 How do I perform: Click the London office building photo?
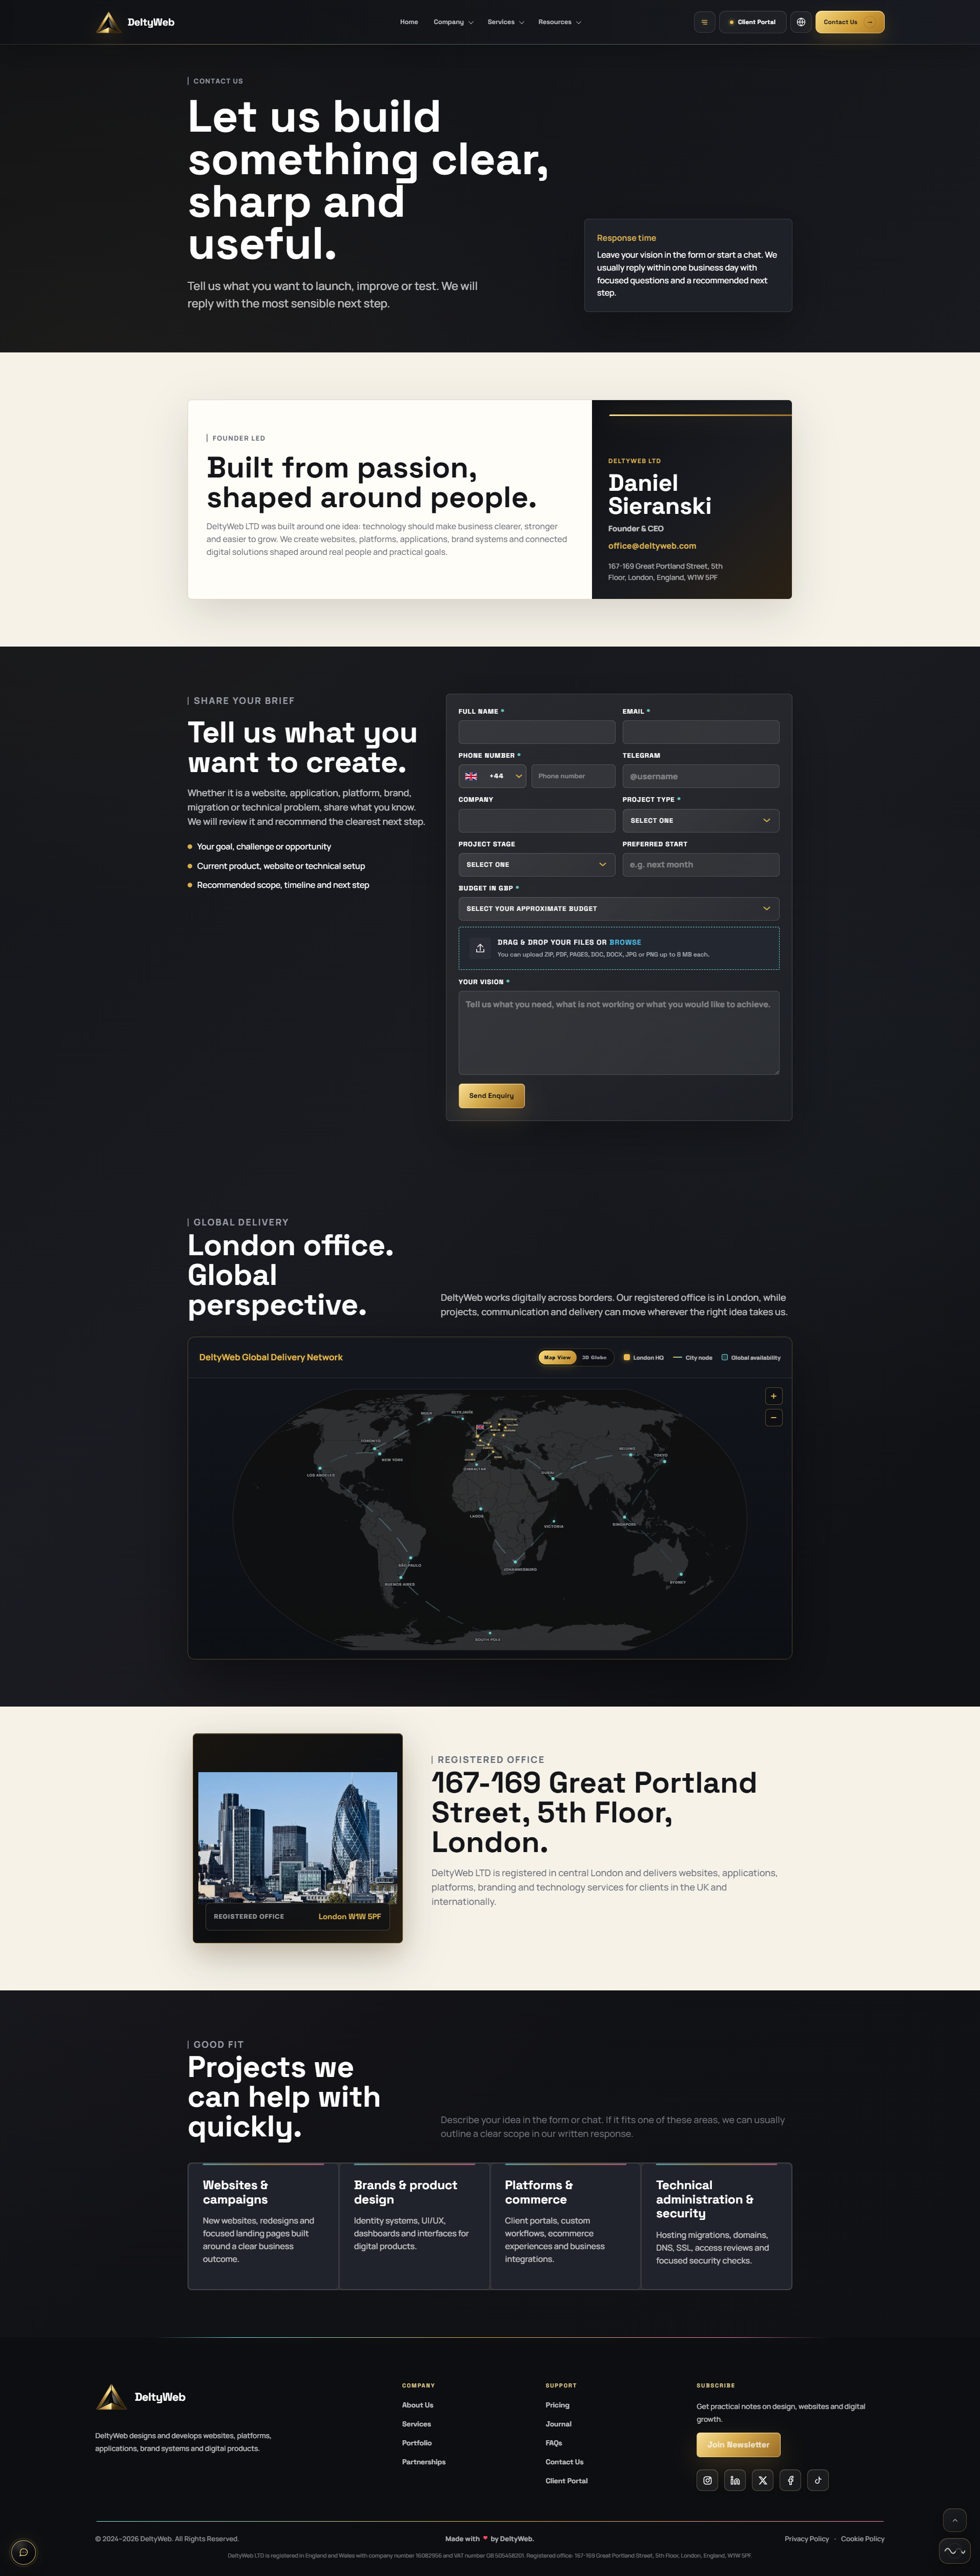[298, 1837]
